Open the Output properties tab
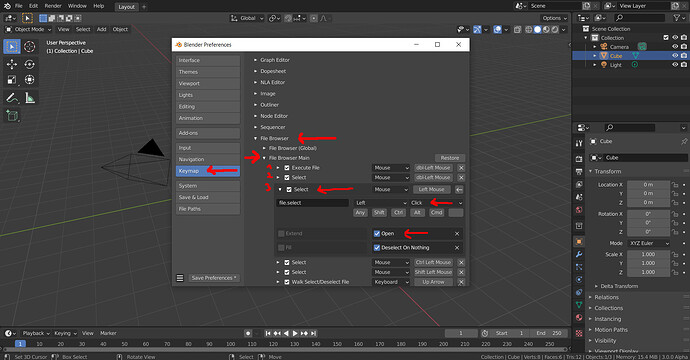 (579, 171)
